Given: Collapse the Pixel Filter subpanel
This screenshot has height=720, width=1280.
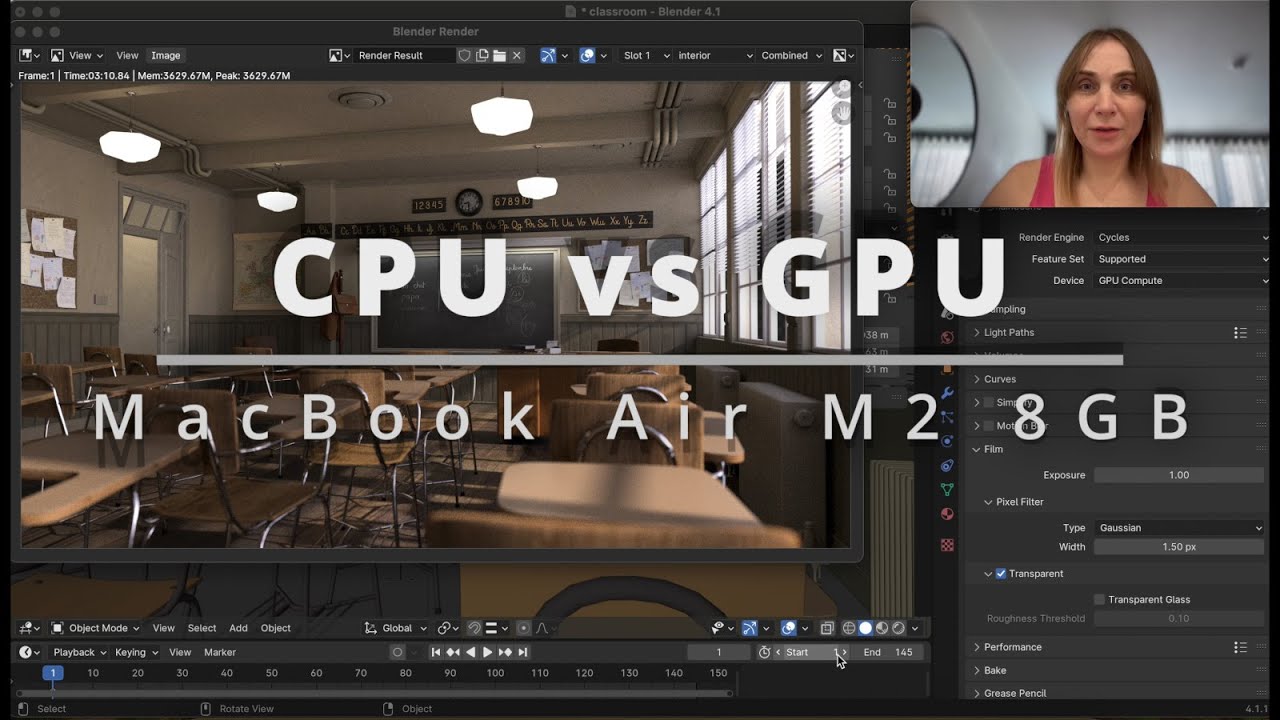Looking at the screenshot, I should pyautogui.click(x=1018, y=502).
